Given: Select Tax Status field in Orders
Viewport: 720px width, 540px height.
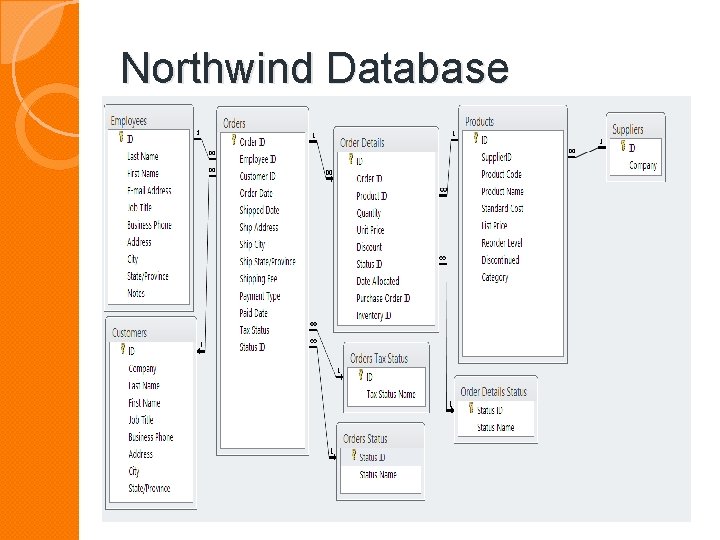Looking at the screenshot, I should pos(254,330).
